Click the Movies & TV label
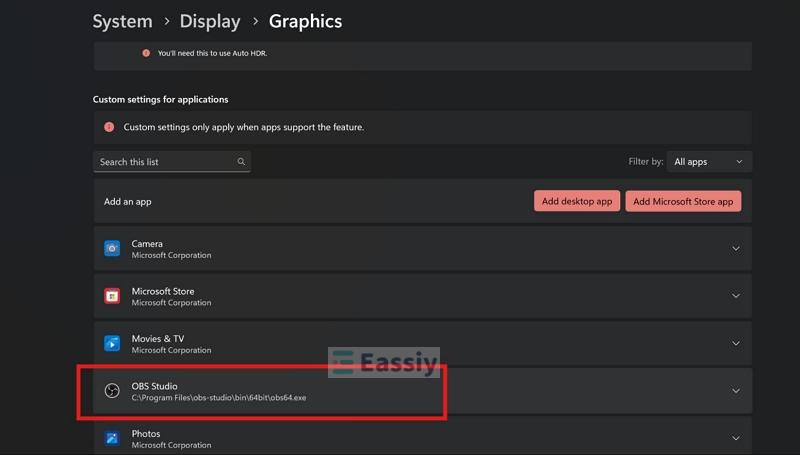This screenshot has height=455, width=800. 158,339
